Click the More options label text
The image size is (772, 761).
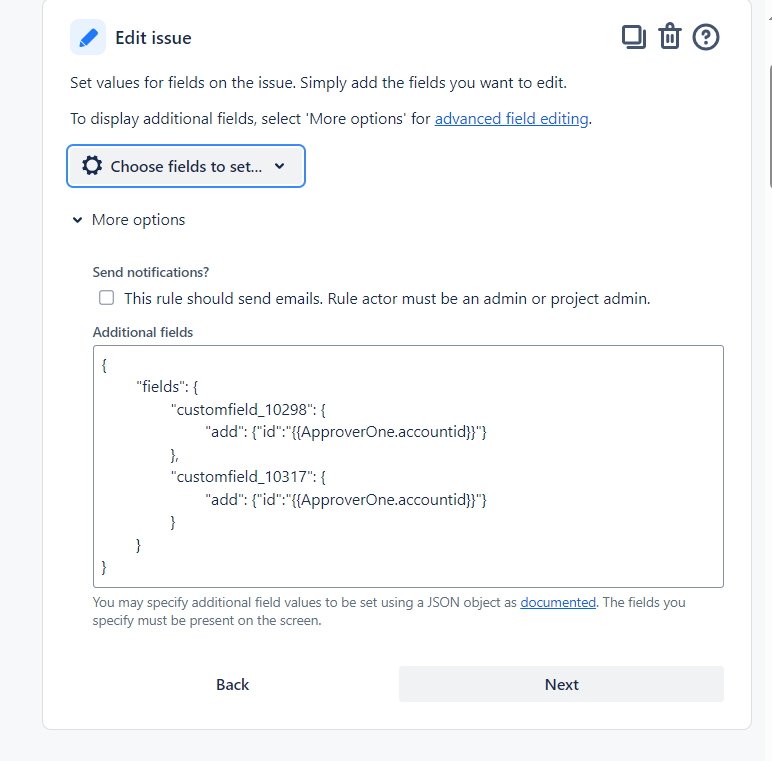pos(138,220)
